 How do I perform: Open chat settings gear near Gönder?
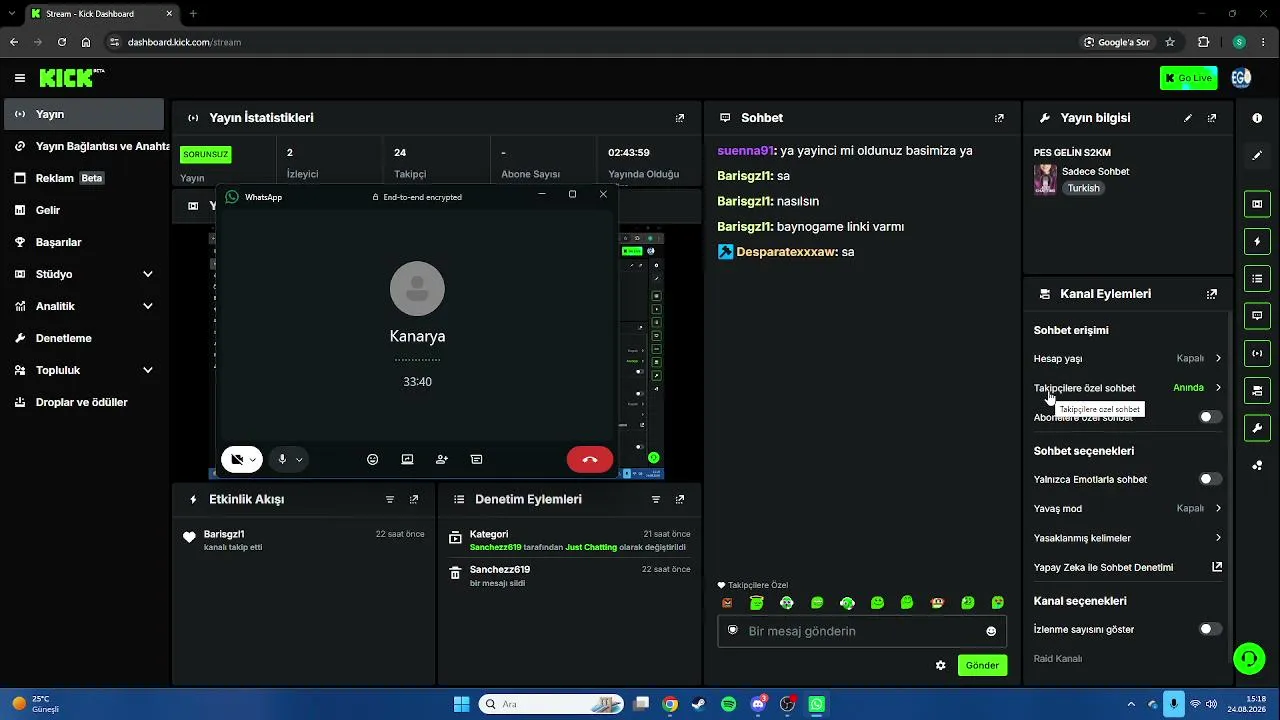point(940,665)
